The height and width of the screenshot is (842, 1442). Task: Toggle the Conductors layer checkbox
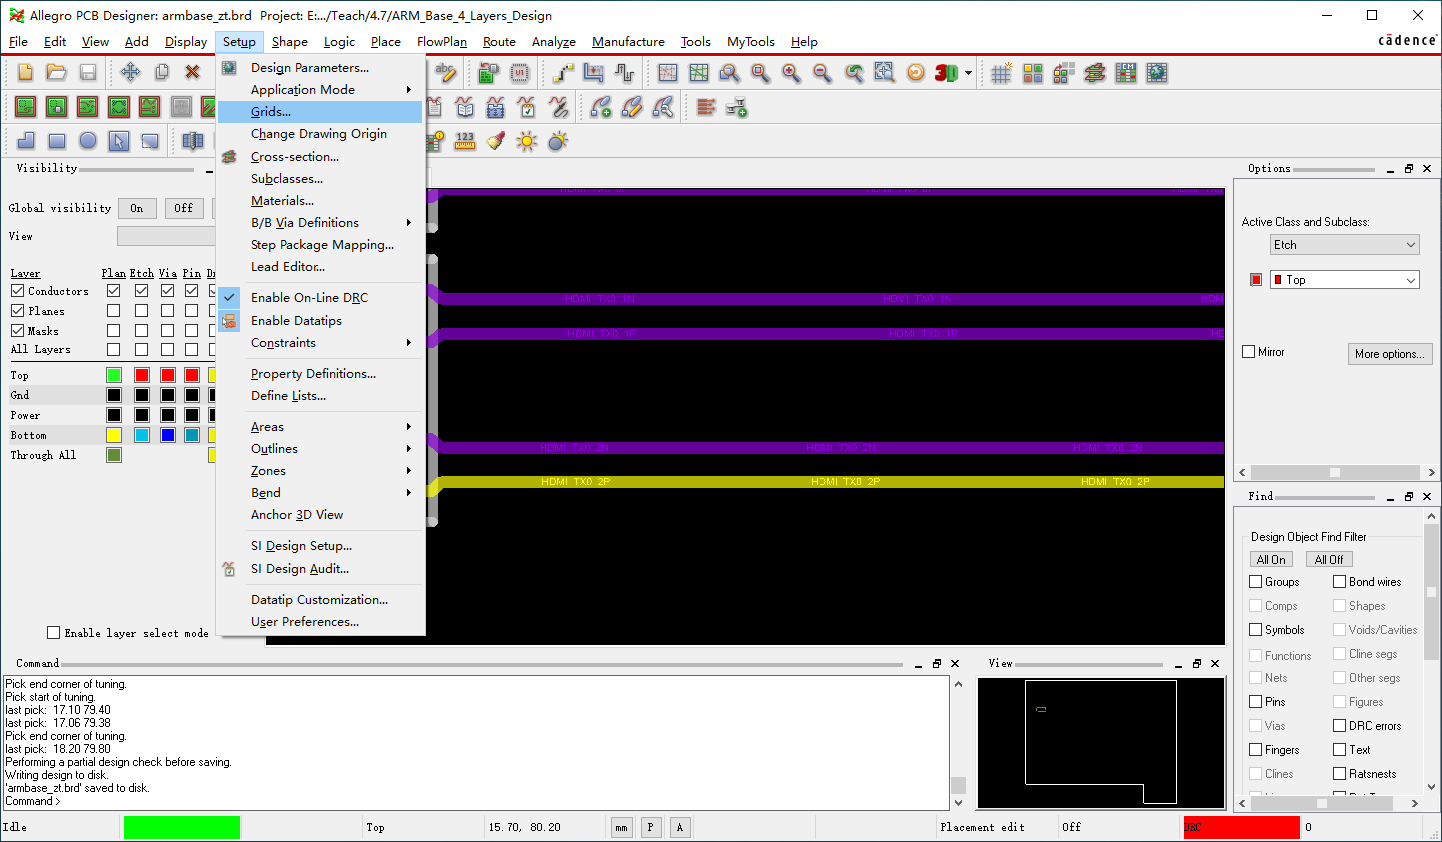(18, 291)
